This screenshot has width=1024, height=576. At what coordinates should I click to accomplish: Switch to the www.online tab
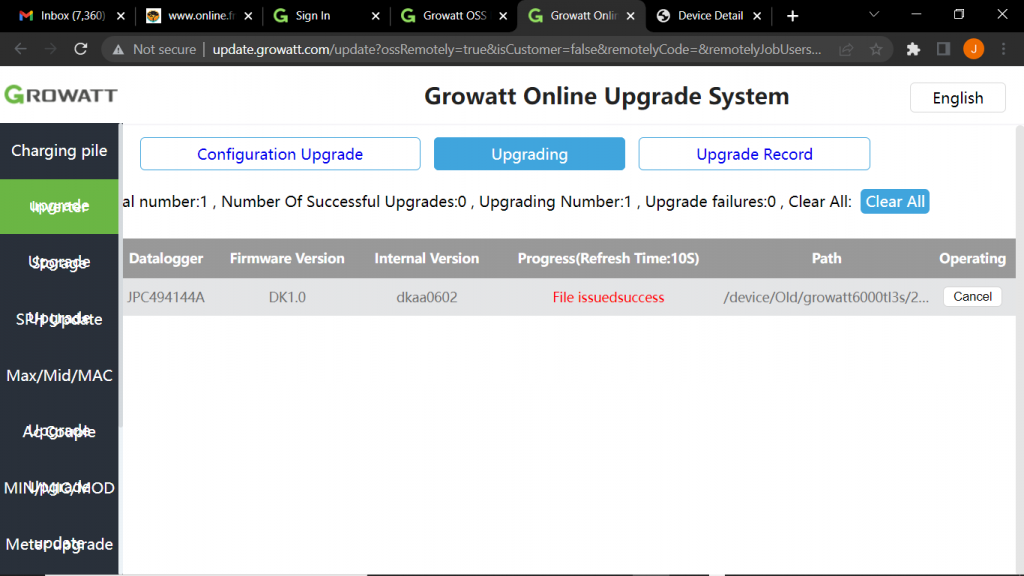(191, 16)
